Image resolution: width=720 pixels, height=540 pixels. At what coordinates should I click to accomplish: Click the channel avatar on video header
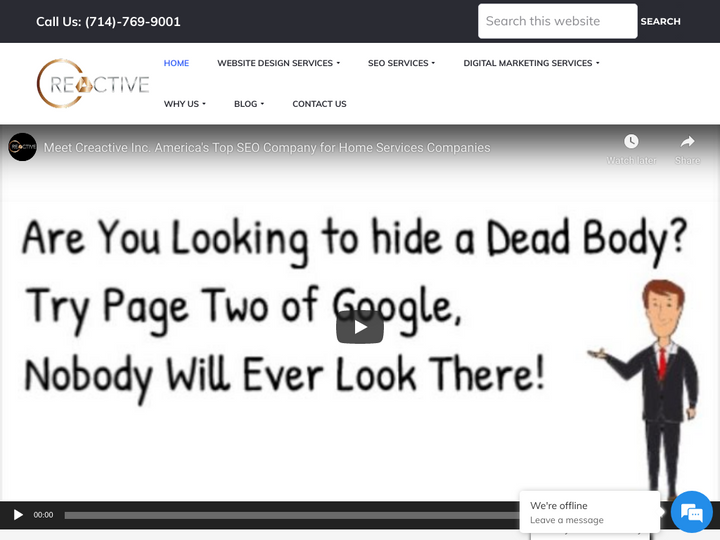point(22,147)
